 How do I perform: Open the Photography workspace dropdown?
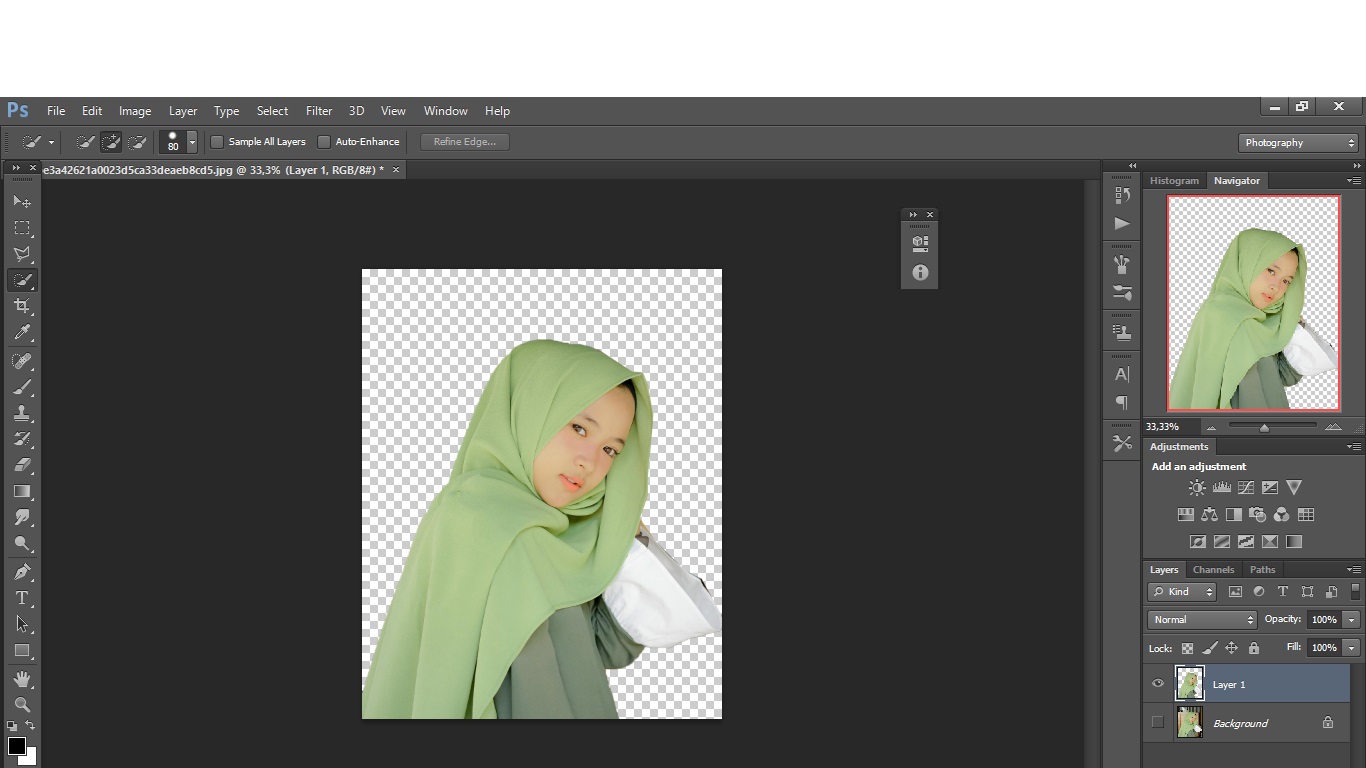pos(1298,143)
